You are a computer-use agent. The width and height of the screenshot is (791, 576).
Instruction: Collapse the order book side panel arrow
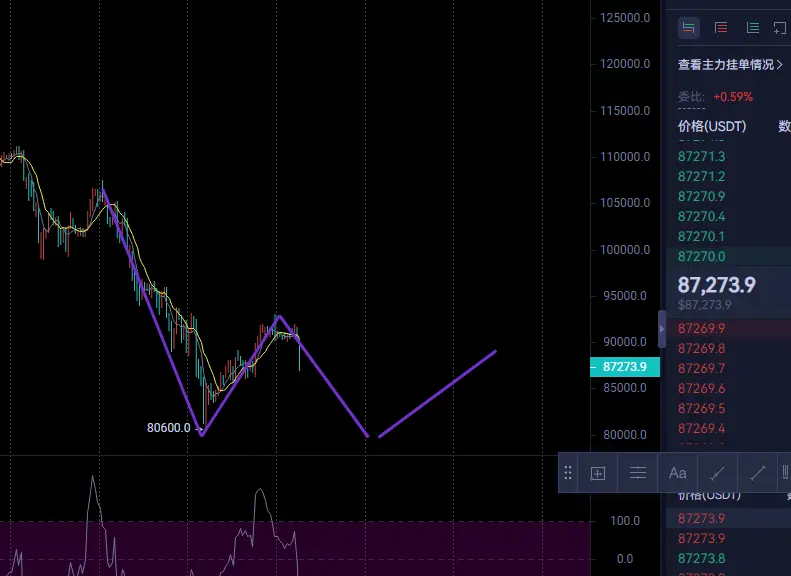tap(662, 329)
